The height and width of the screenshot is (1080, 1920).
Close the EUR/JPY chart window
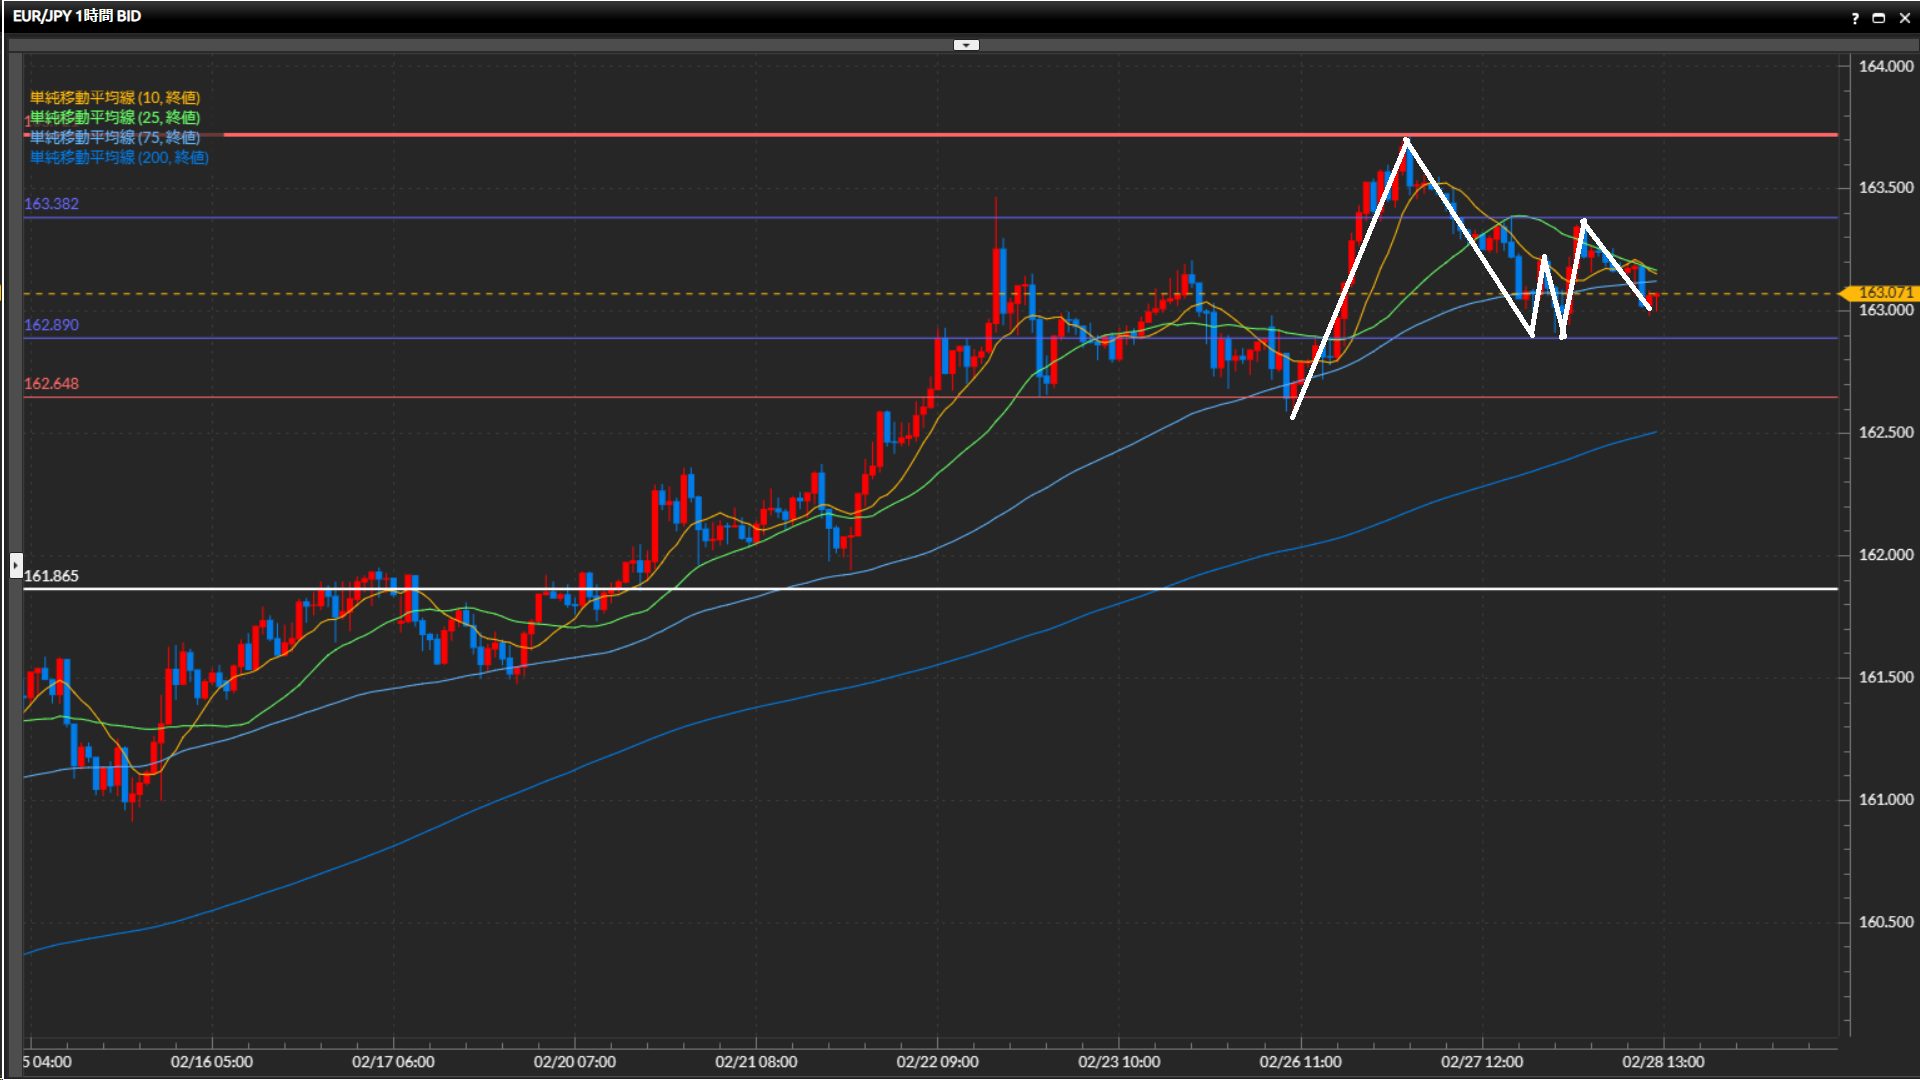click(1904, 18)
